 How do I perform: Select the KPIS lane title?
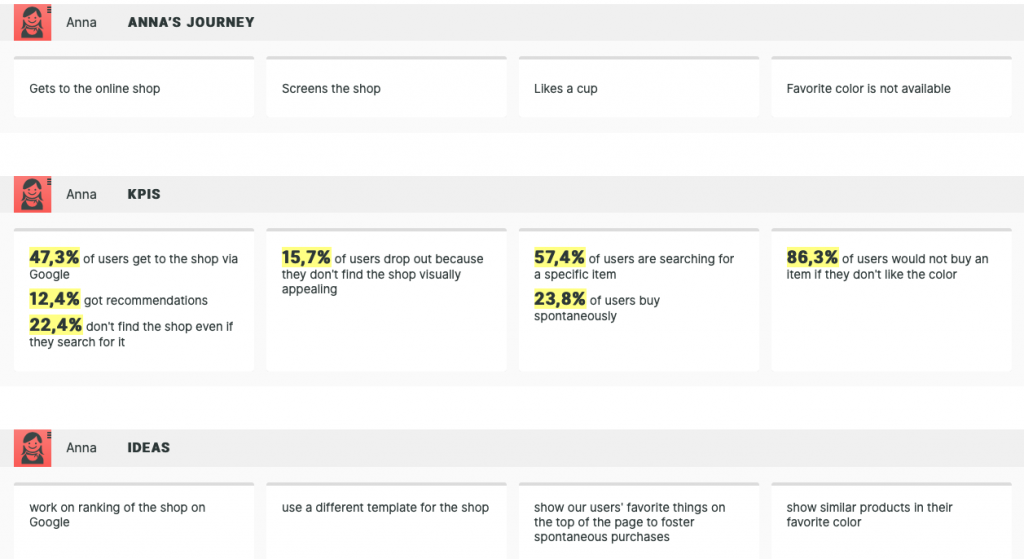coord(144,194)
